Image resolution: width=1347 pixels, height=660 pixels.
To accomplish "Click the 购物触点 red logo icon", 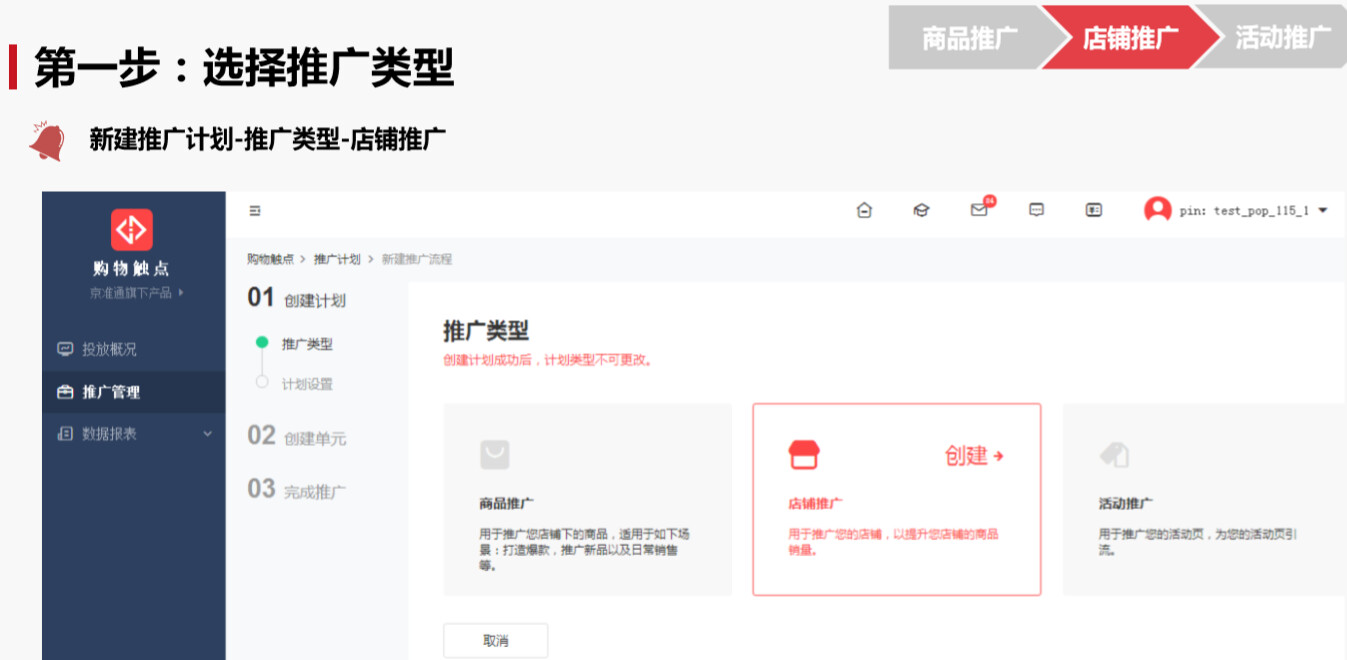I will (132, 229).
